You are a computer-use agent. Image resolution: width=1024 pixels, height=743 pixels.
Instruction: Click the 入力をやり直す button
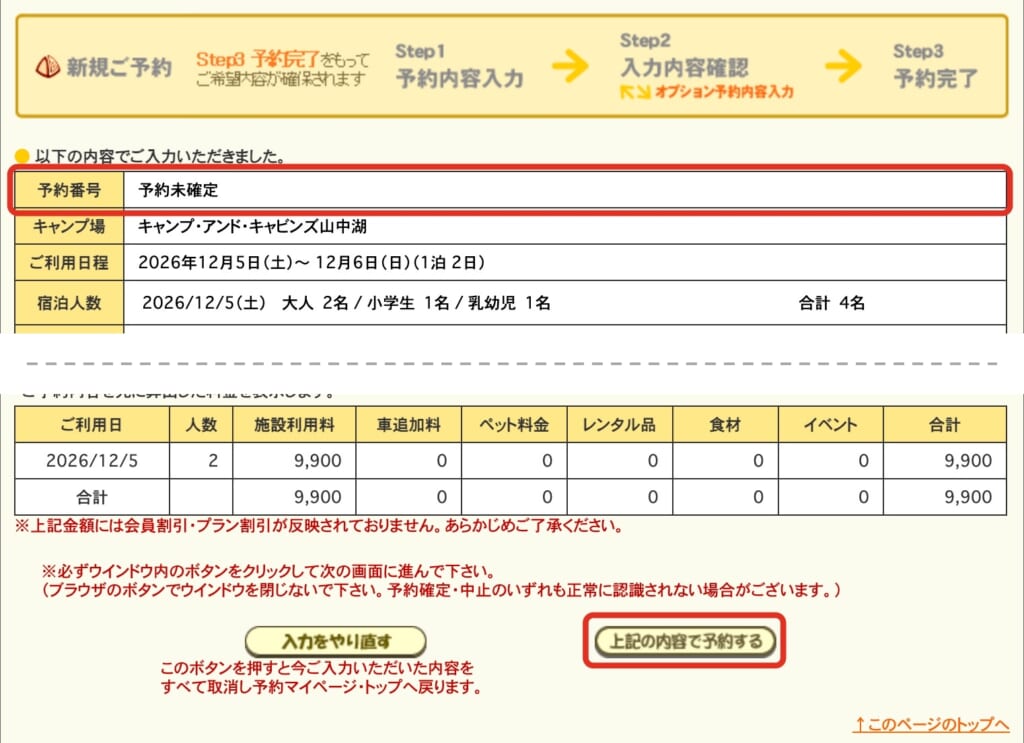(336, 641)
